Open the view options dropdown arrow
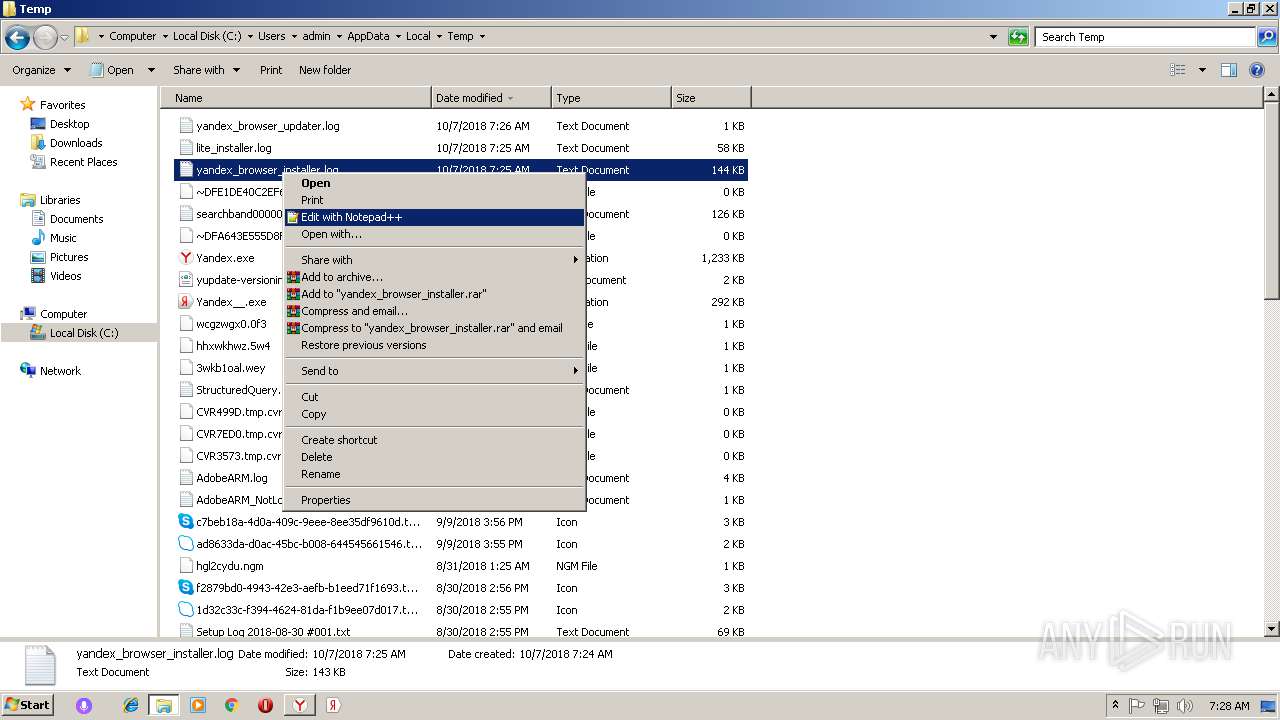The image size is (1280, 720). tap(1202, 70)
